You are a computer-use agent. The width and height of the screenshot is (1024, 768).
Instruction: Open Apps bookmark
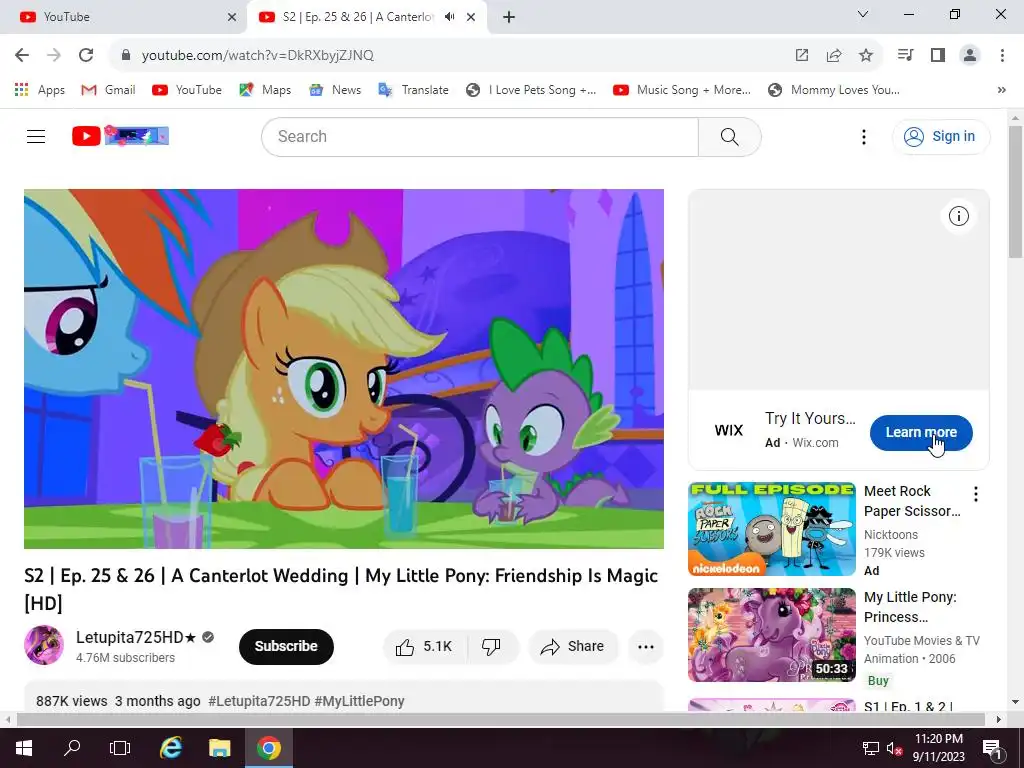(x=40, y=90)
